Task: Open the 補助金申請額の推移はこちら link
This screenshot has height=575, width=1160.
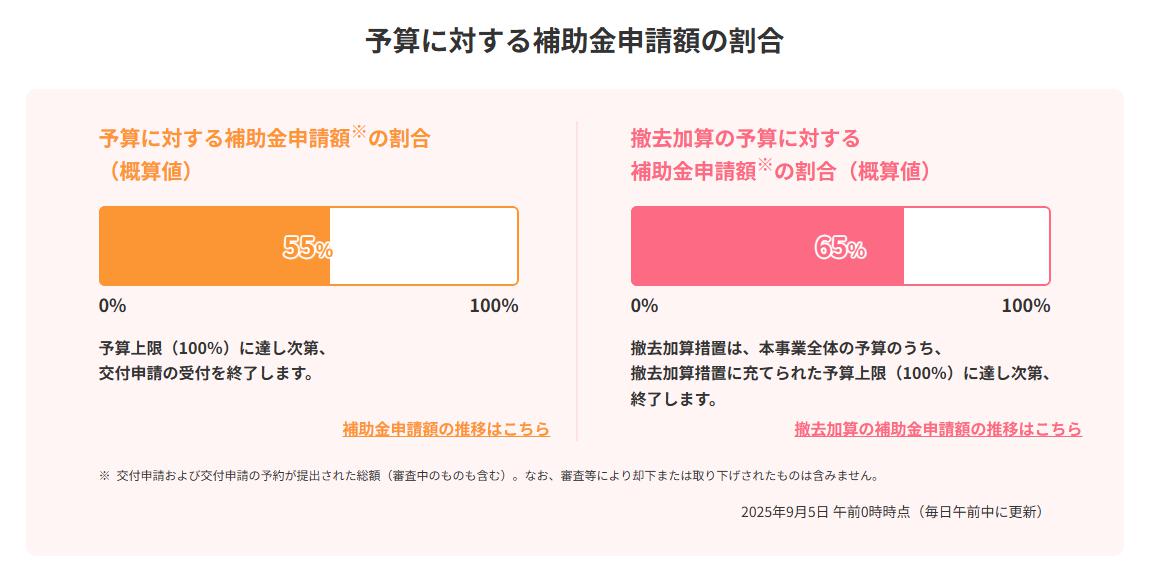Action: click(446, 428)
